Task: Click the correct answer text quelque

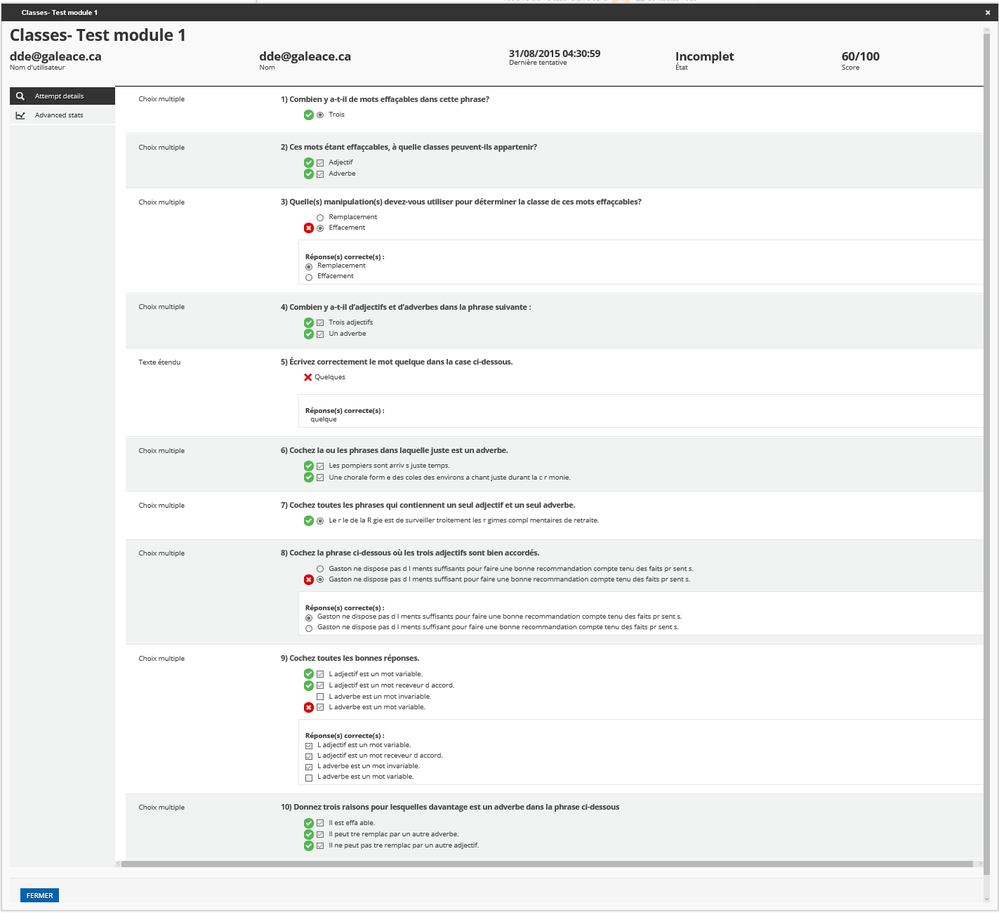Action: coord(324,420)
